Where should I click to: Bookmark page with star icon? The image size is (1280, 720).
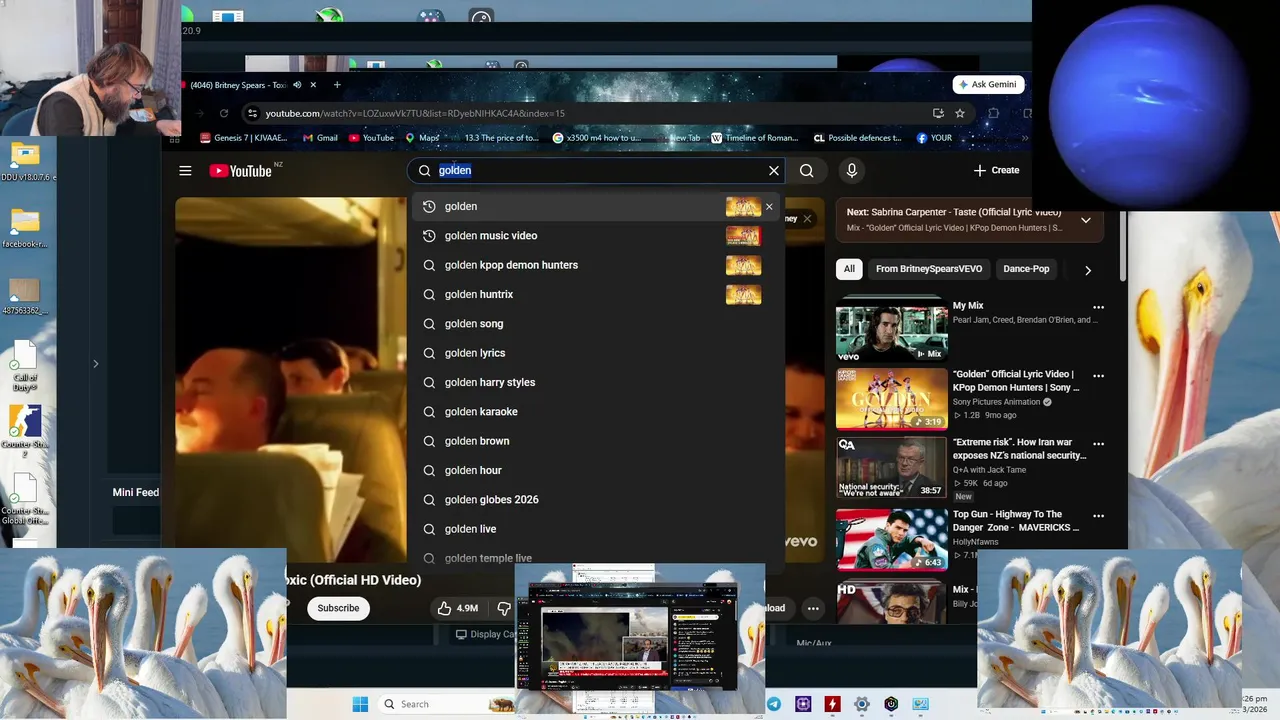[960, 114]
